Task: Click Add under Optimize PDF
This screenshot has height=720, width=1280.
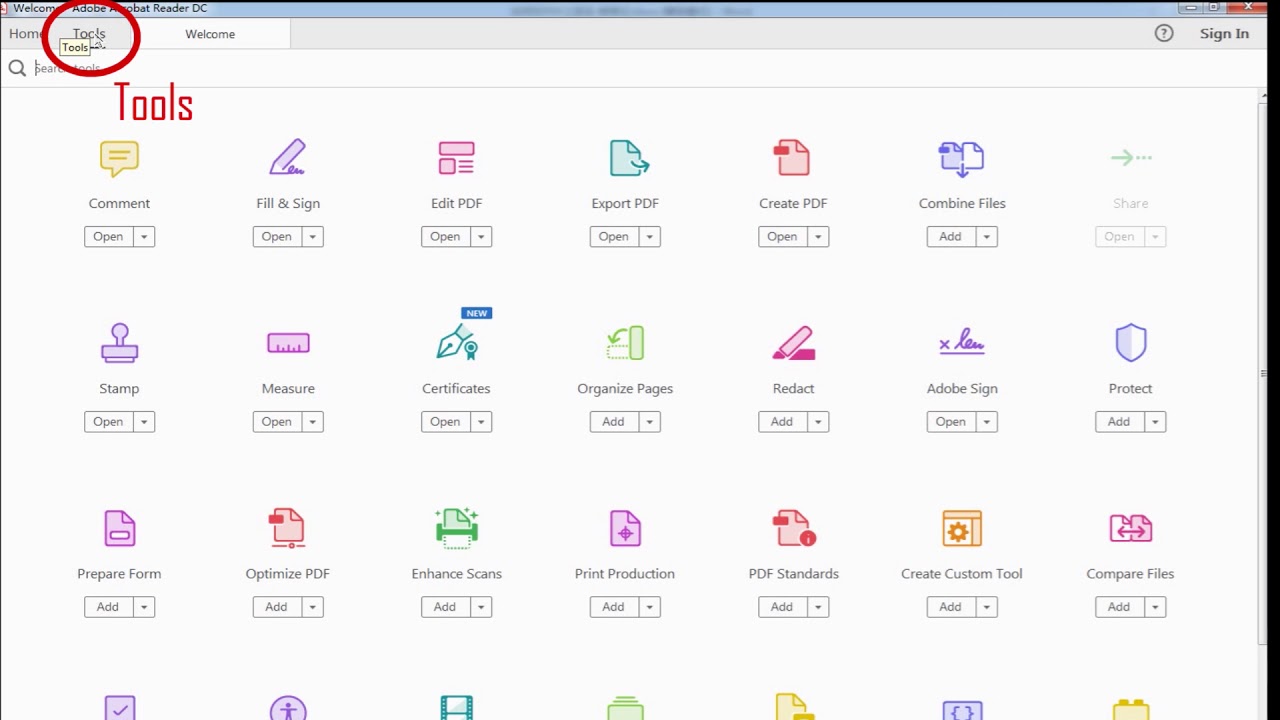Action: coord(277,607)
